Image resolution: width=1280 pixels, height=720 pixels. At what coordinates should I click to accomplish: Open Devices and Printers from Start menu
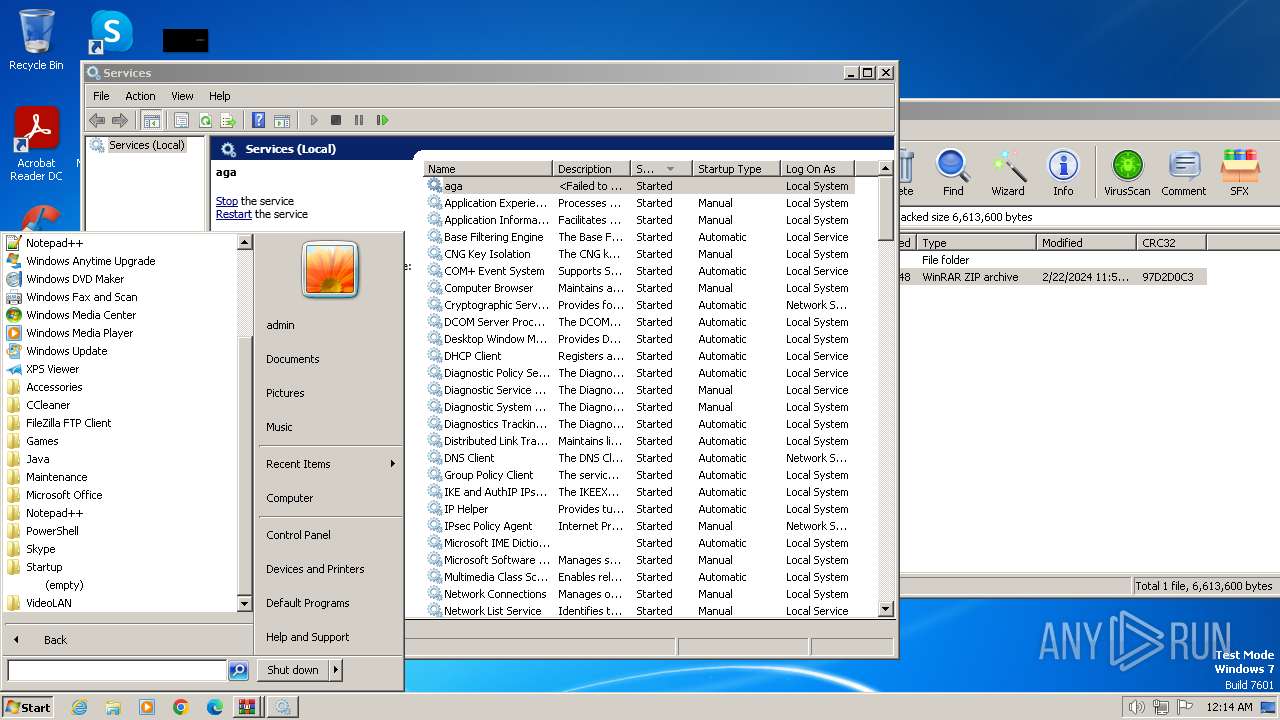[x=315, y=569]
